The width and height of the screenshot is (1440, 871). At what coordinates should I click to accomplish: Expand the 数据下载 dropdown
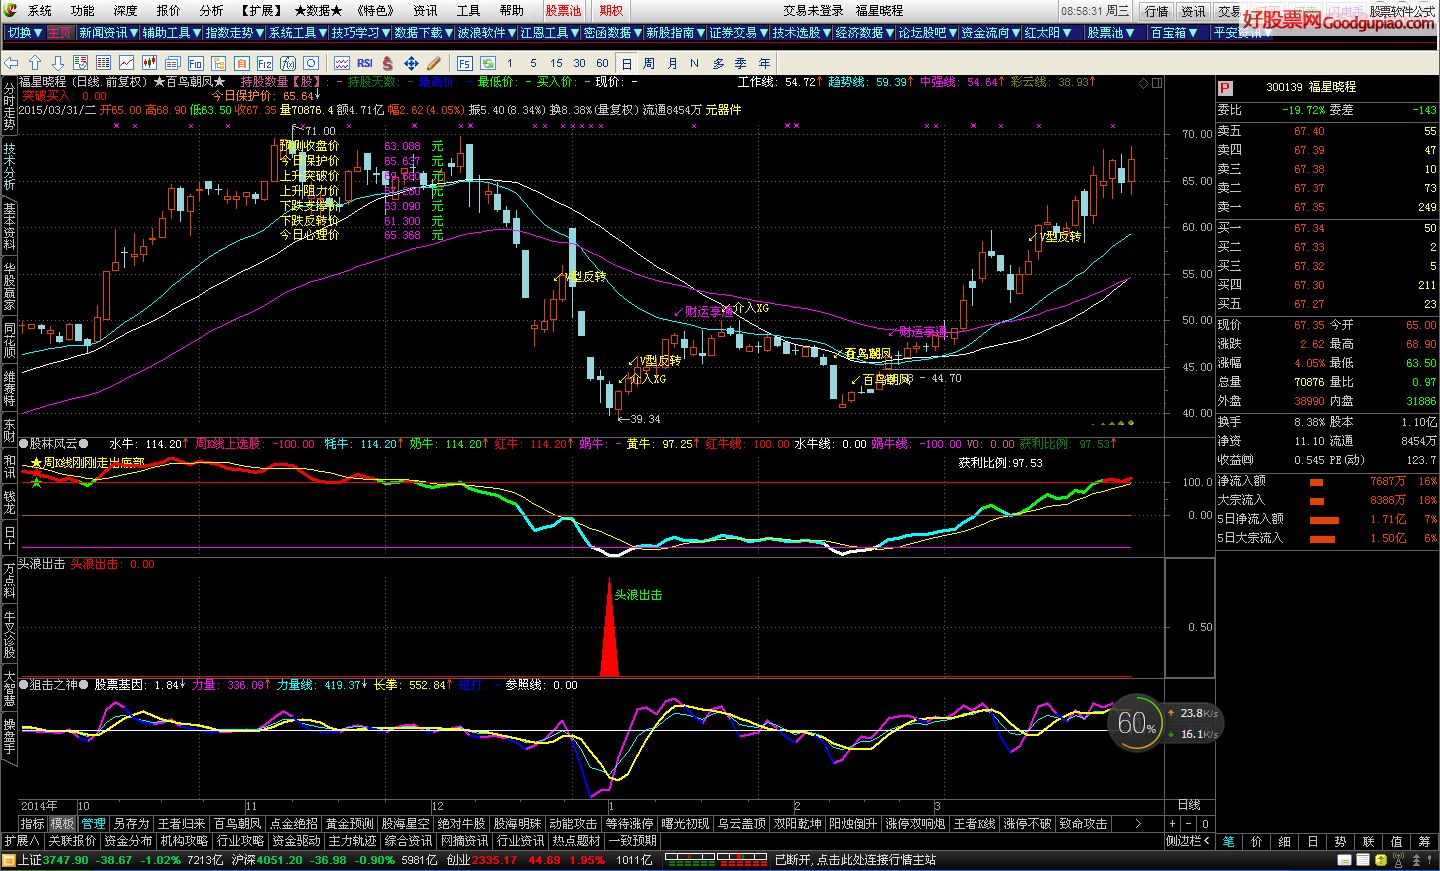click(423, 33)
